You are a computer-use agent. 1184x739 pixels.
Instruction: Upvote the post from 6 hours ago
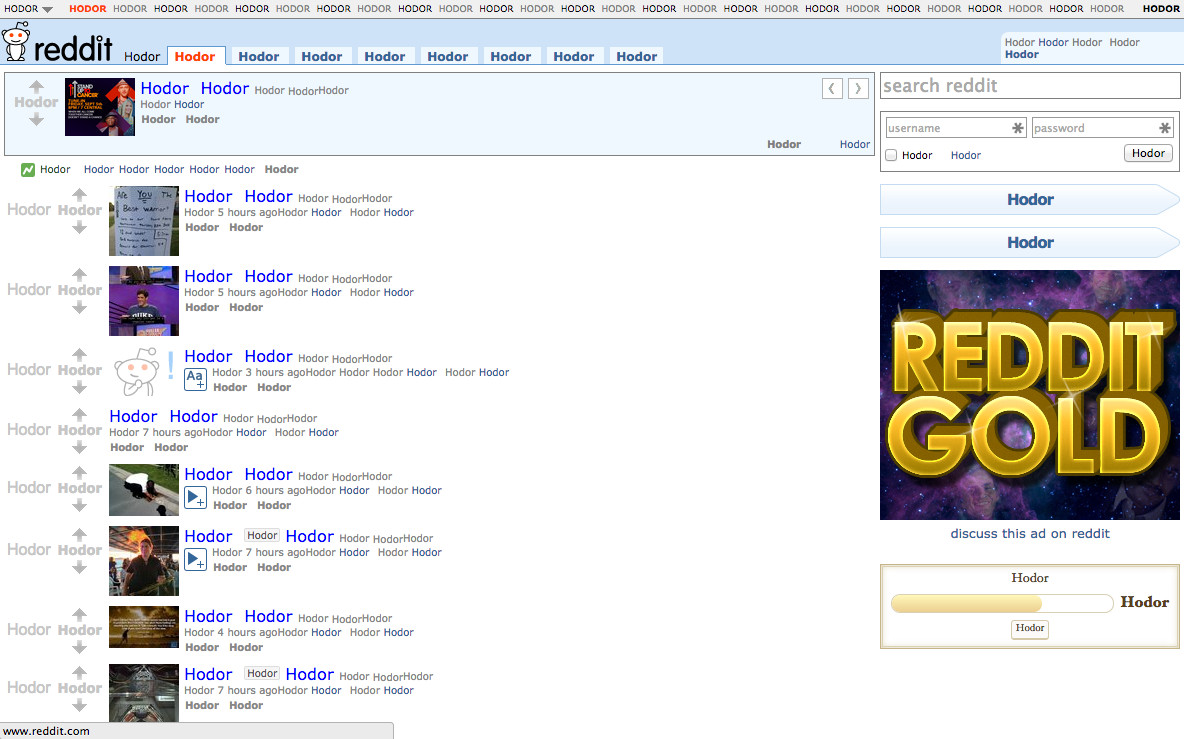79,472
